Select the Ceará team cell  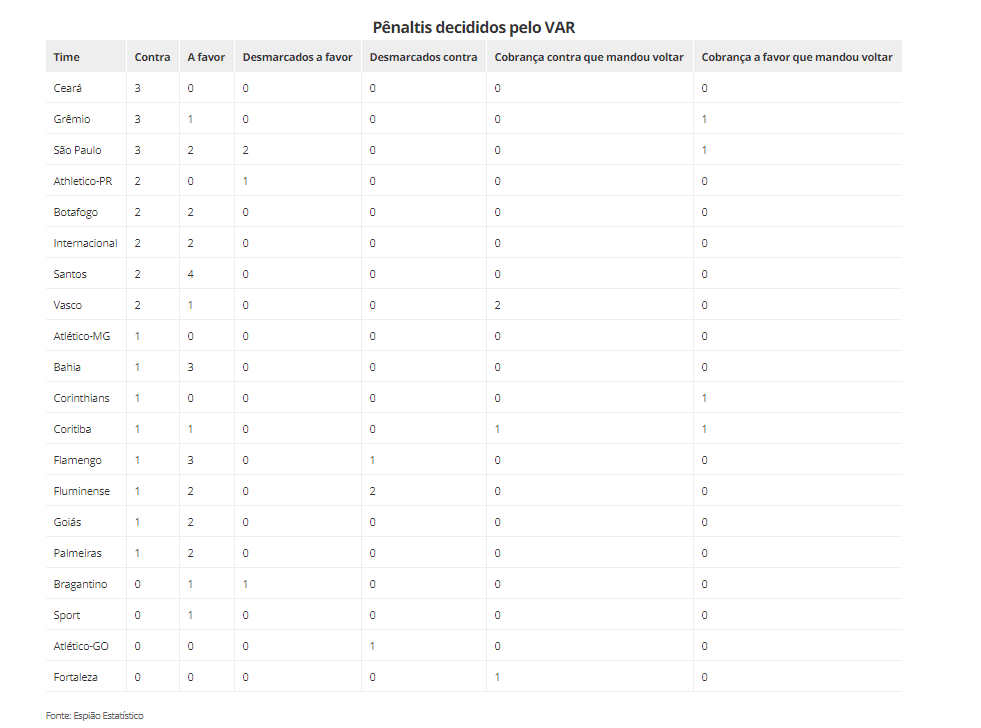[x=68, y=88]
